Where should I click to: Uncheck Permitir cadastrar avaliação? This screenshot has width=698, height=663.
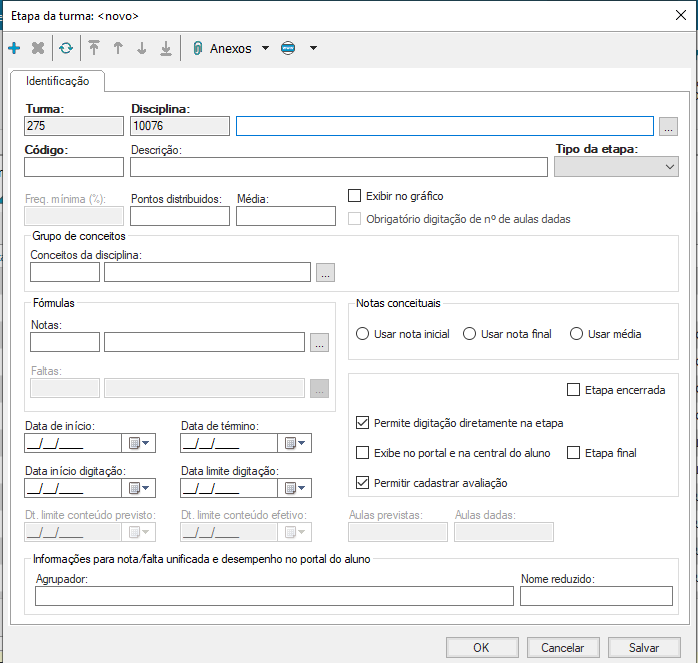coord(363,483)
